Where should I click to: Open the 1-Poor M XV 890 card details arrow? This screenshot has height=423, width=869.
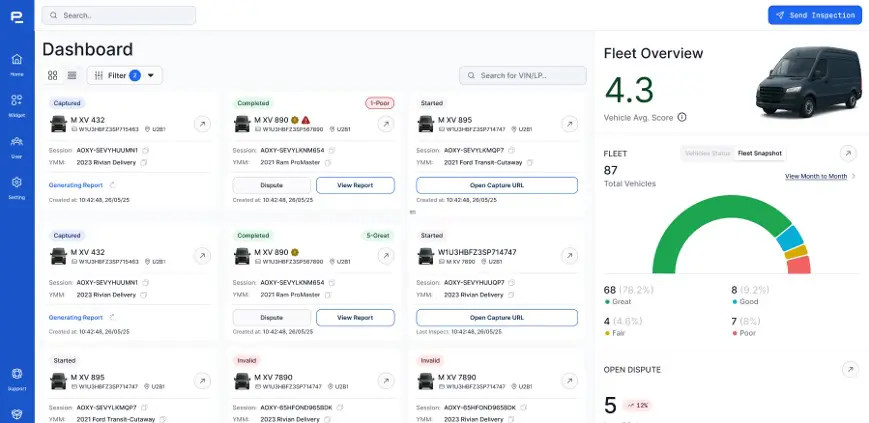(386, 124)
